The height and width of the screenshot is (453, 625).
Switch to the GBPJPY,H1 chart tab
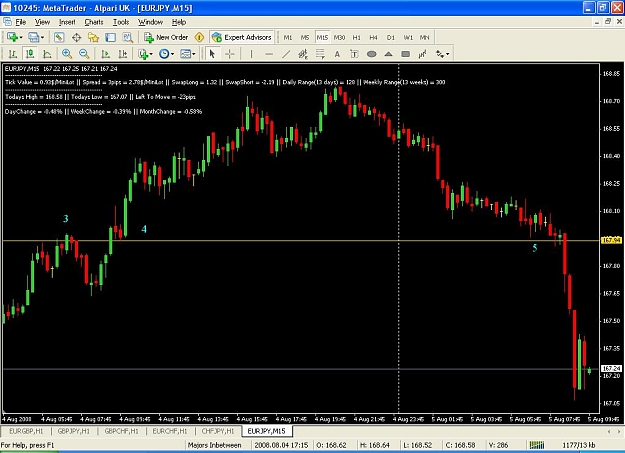coord(74,431)
